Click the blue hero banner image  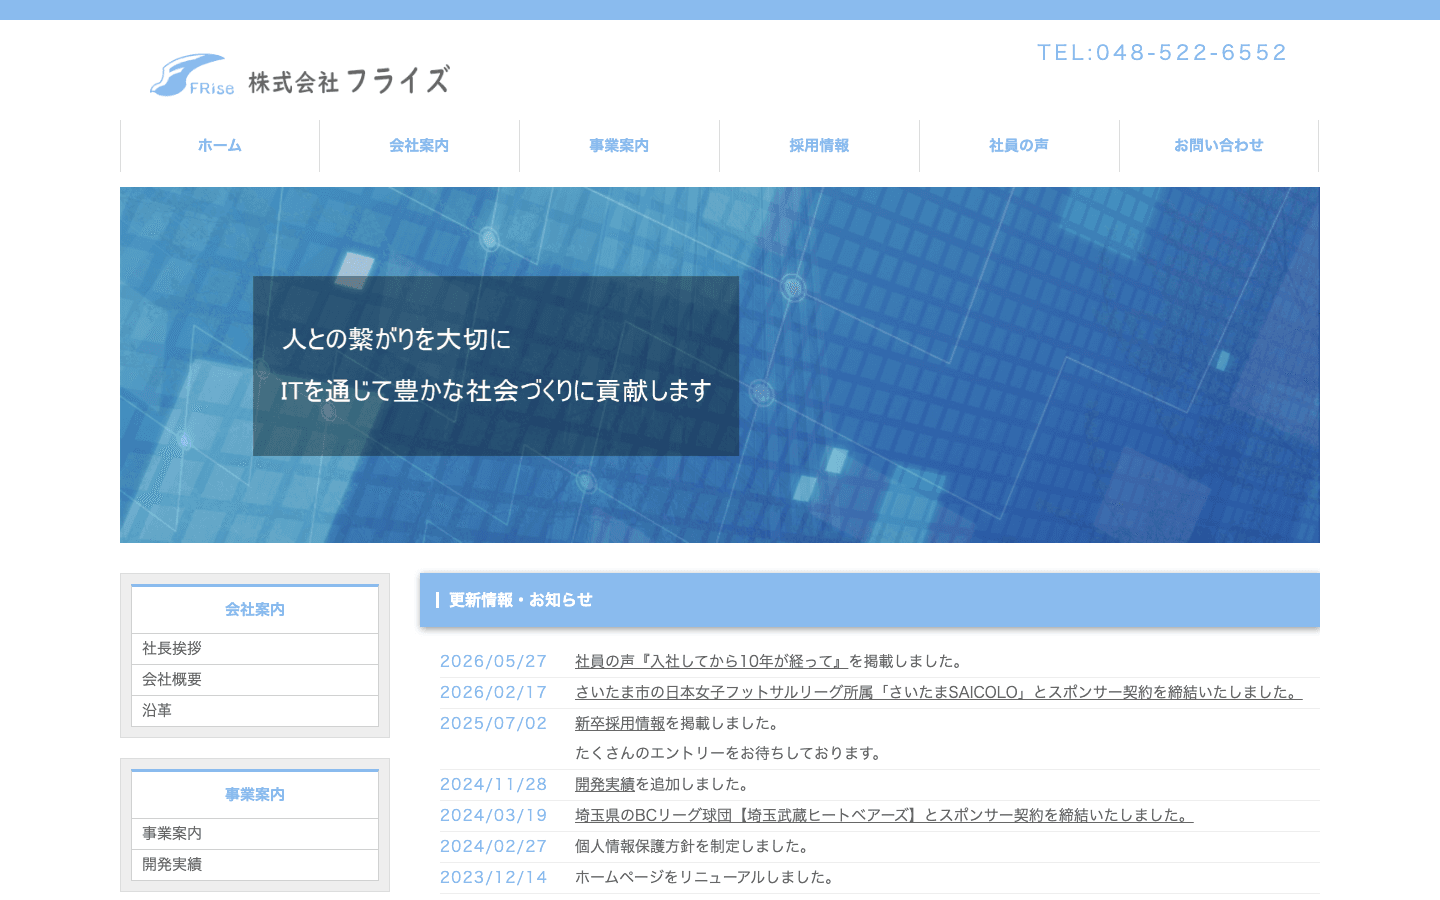[x=720, y=365]
